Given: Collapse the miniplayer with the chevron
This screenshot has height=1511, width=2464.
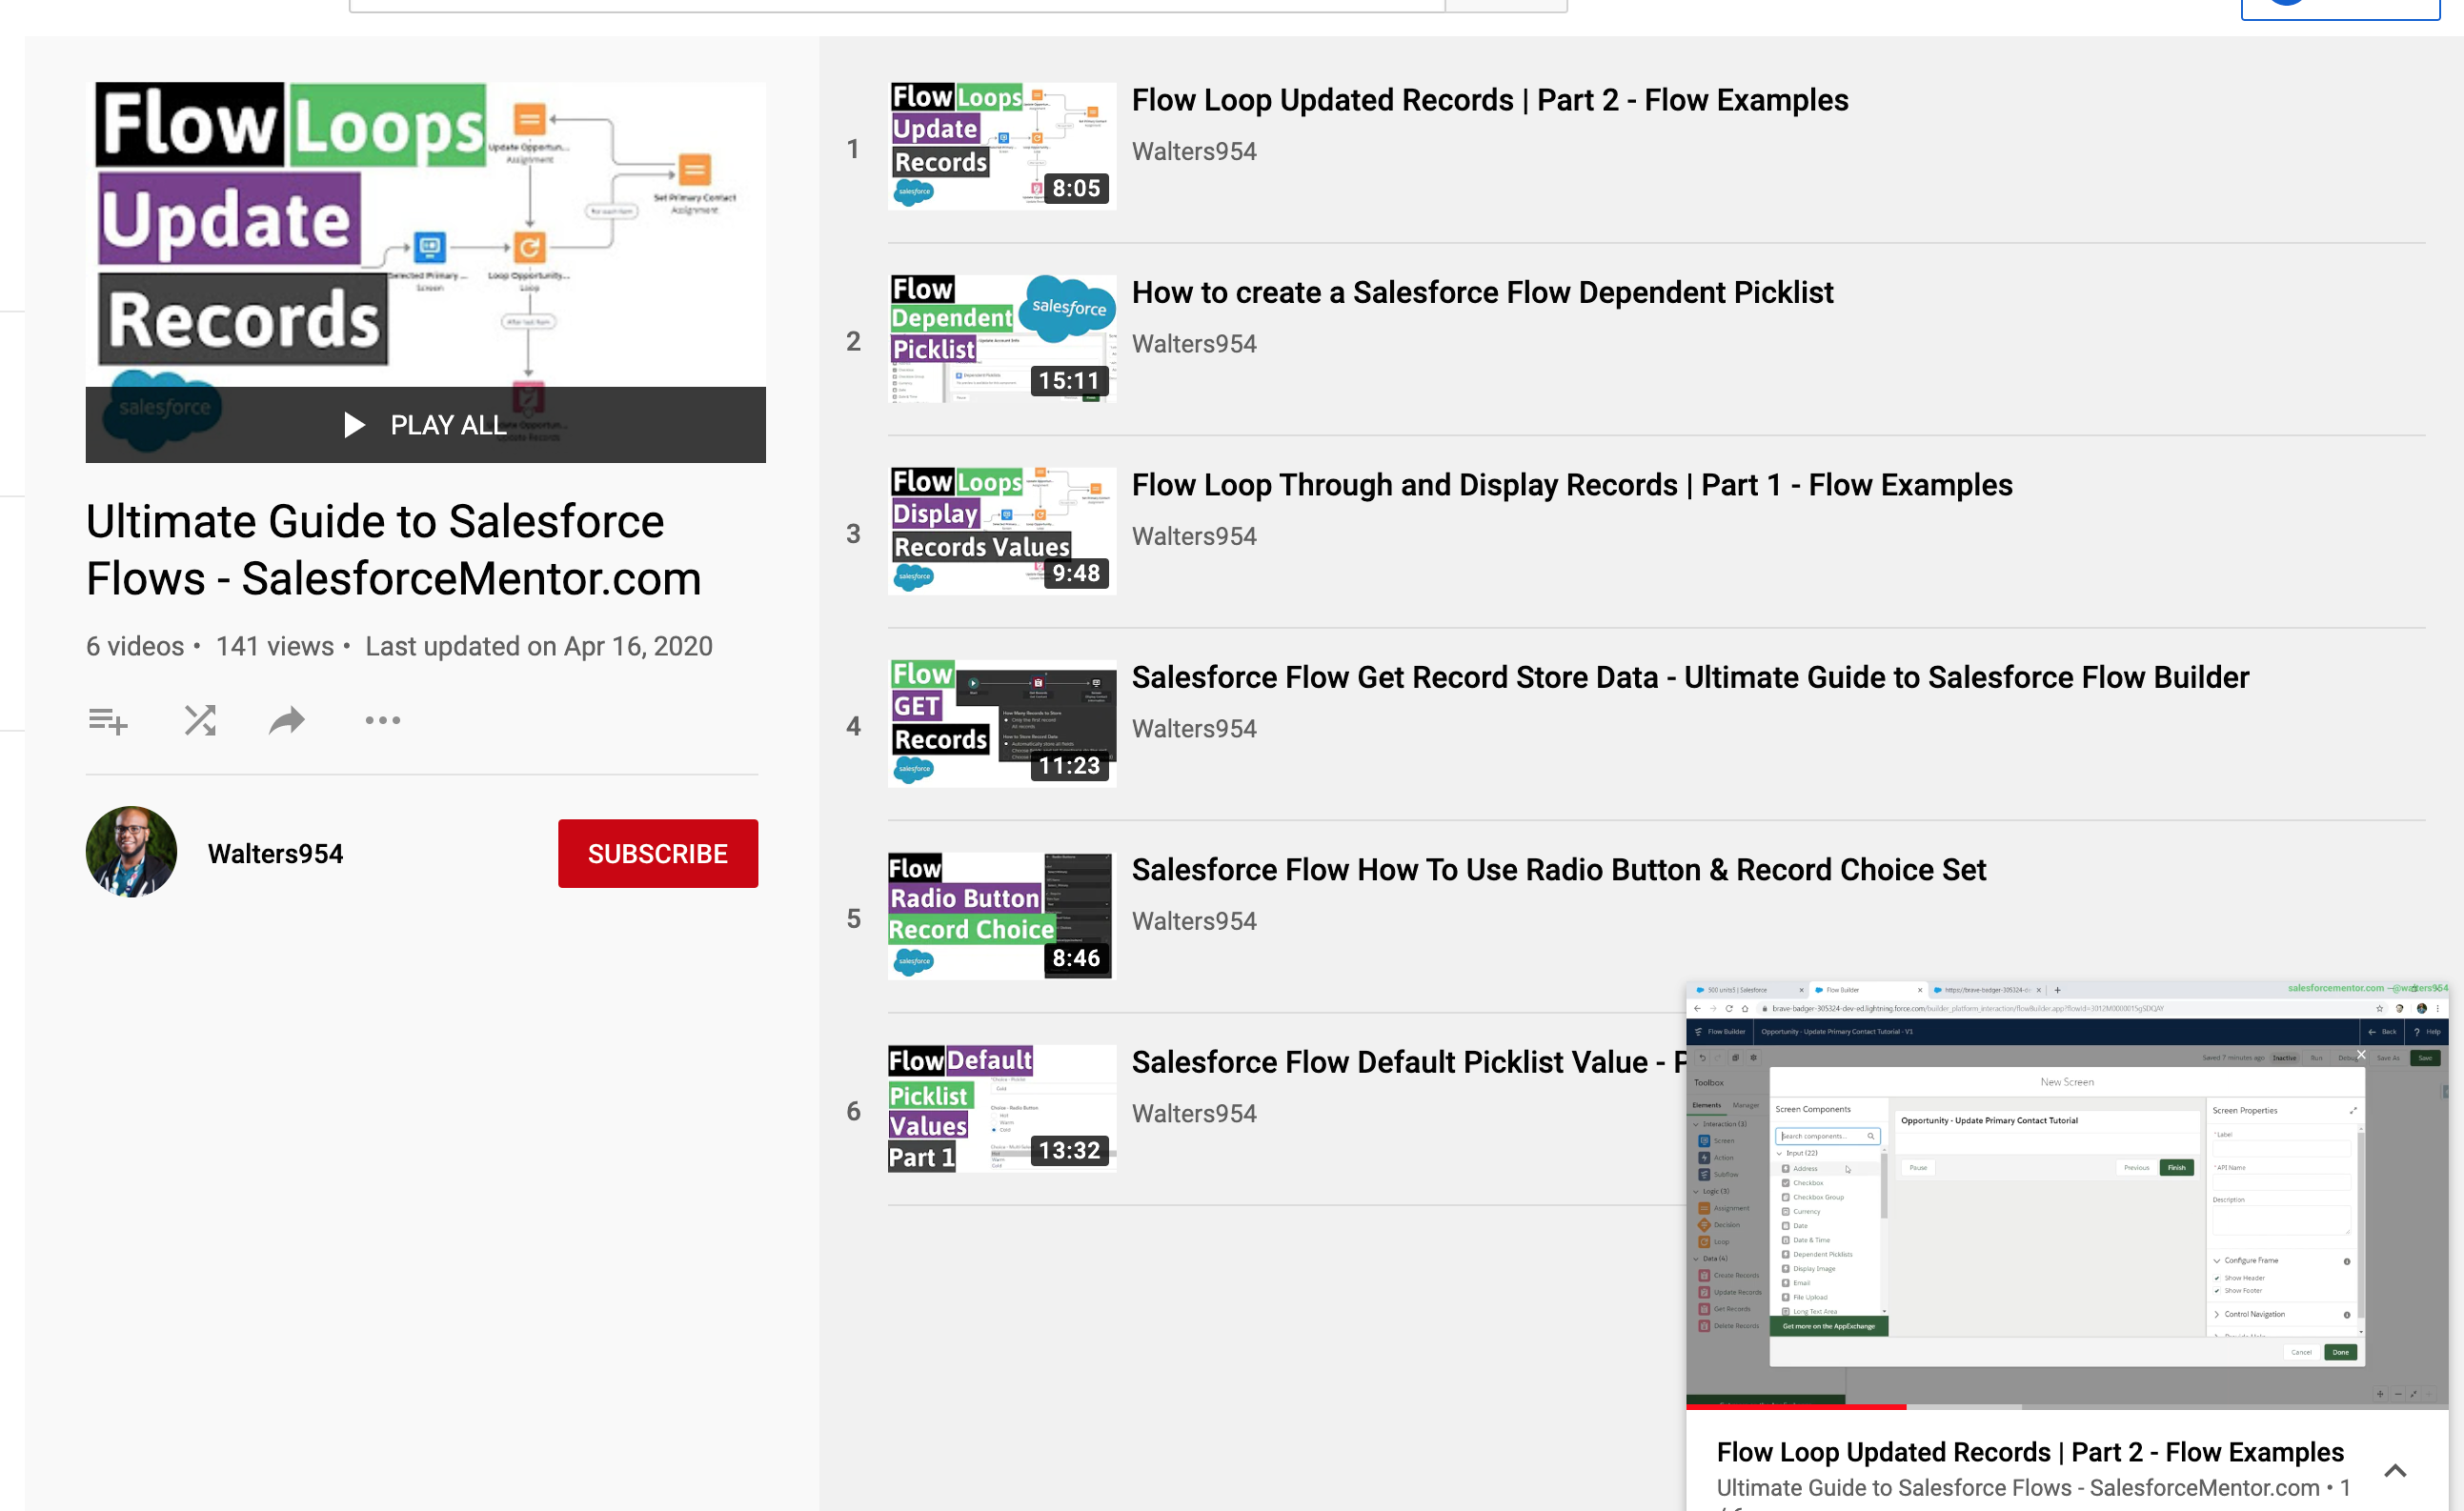Looking at the screenshot, I should pos(2394,1470).
